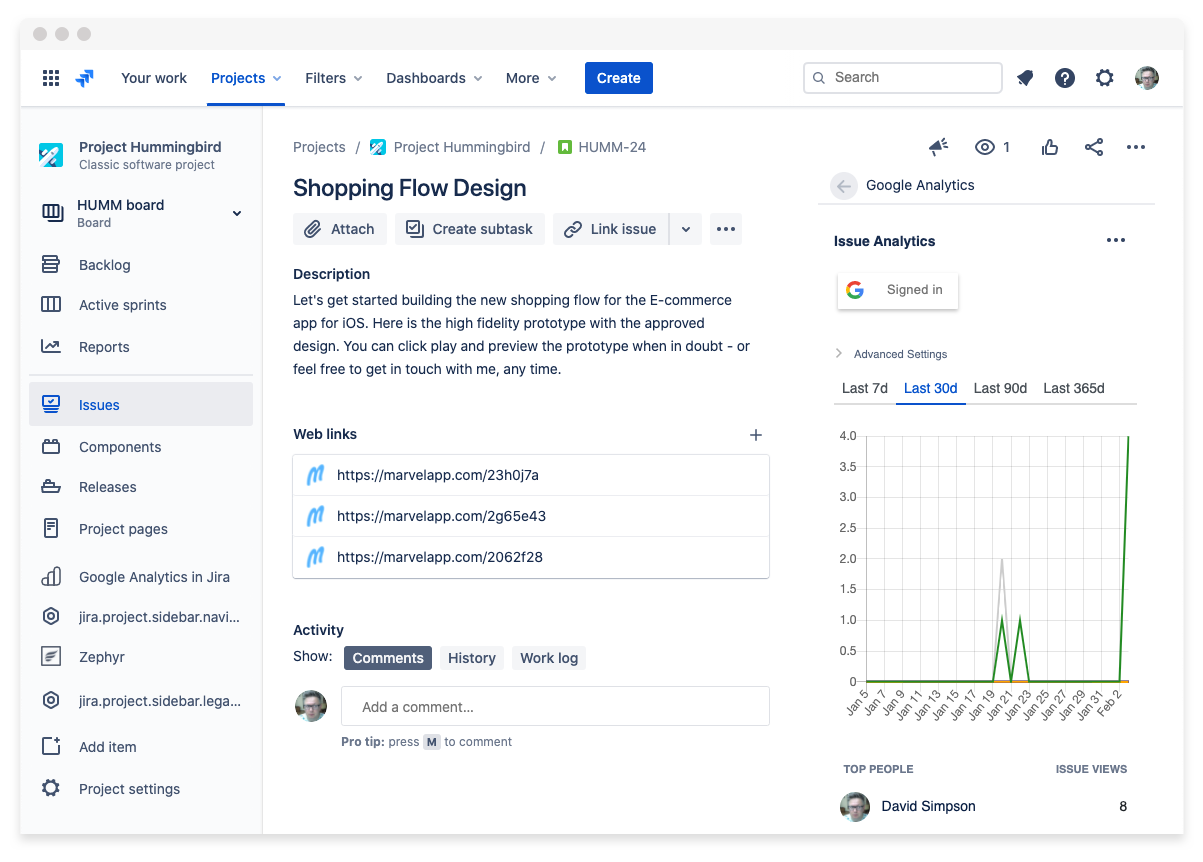This screenshot has height=862, width=1203.
Task: Add a web link with plus icon
Action: pos(756,435)
